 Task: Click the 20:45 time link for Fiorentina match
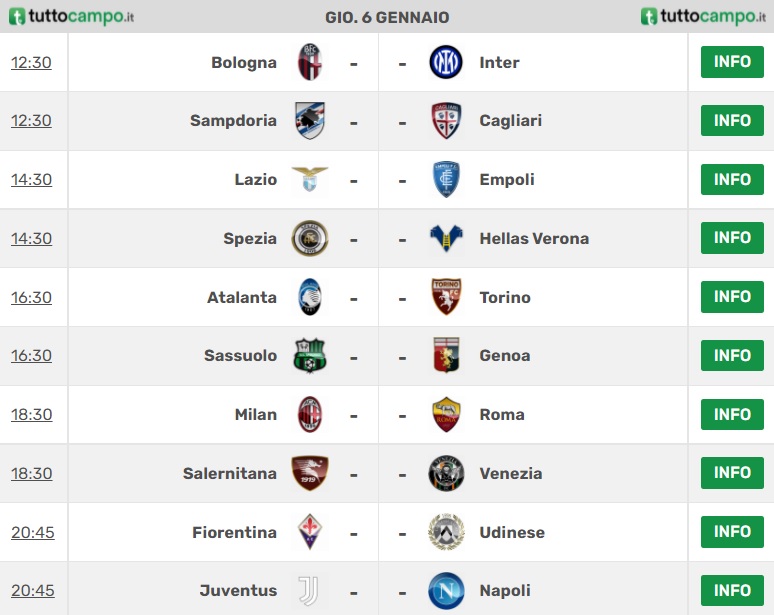pos(33,532)
